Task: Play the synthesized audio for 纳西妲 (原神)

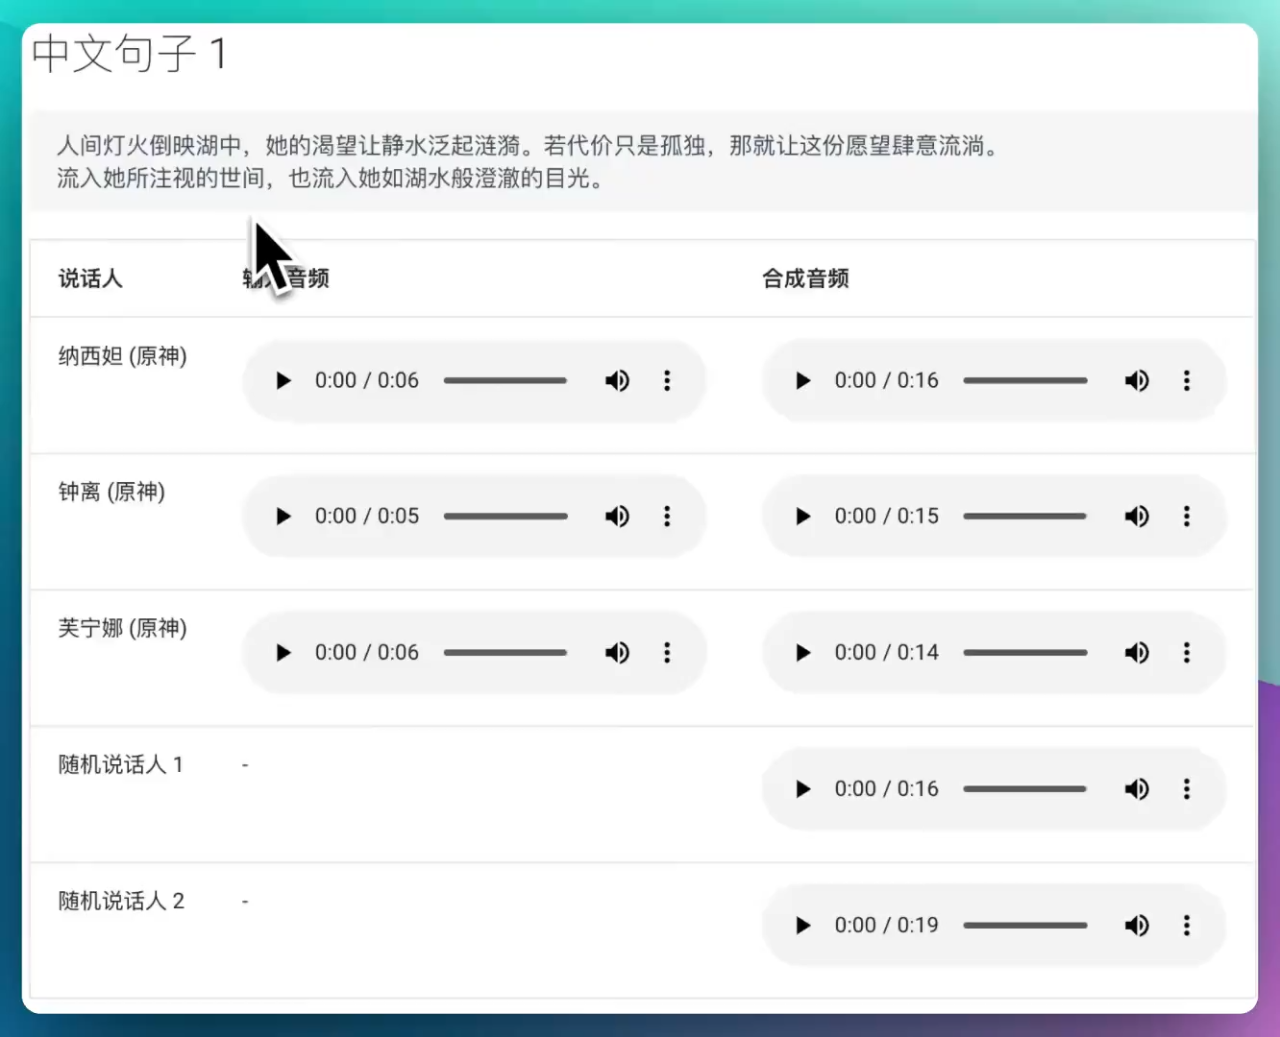Action: [803, 381]
